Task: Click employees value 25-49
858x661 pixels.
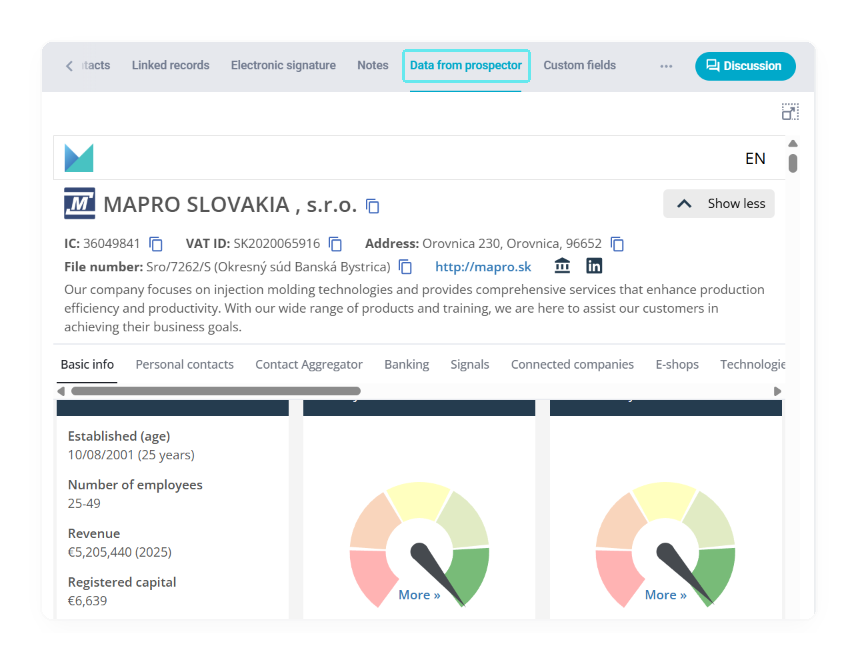Action: (x=84, y=503)
